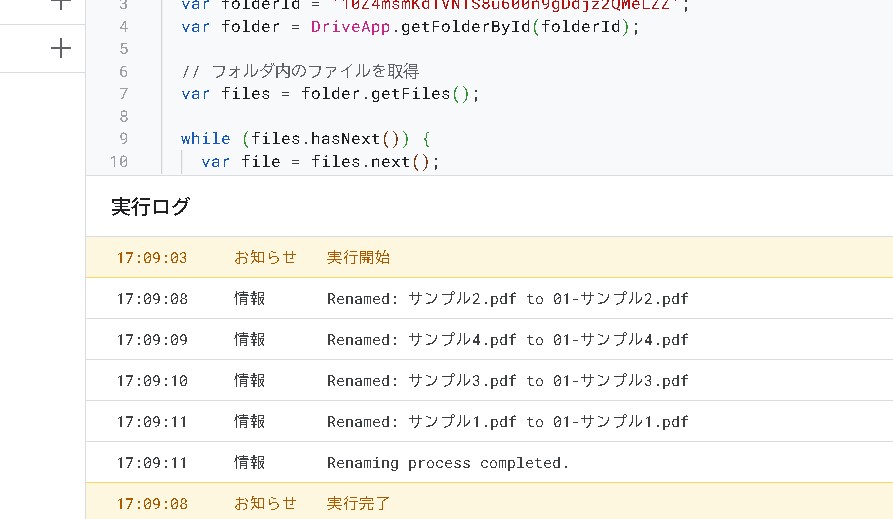
Task: Click the partially visible plus icon at top
Action: click(x=61, y=4)
